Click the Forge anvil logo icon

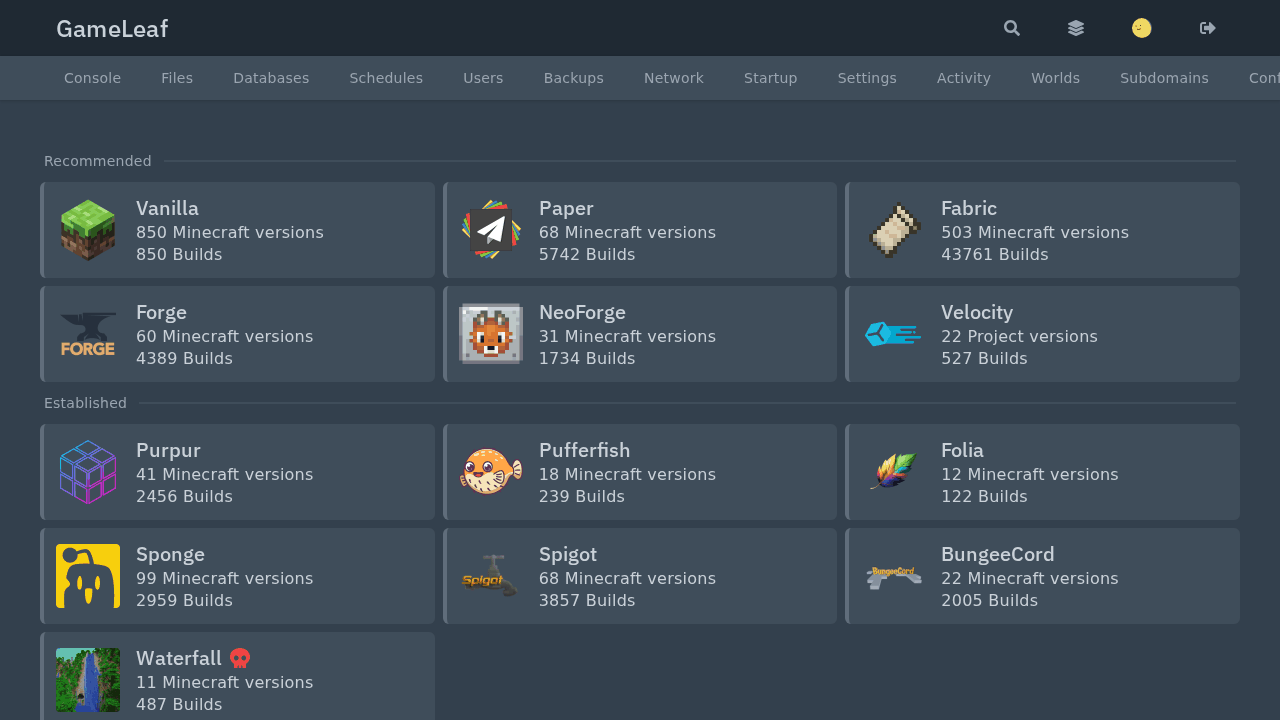click(x=88, y=334)
